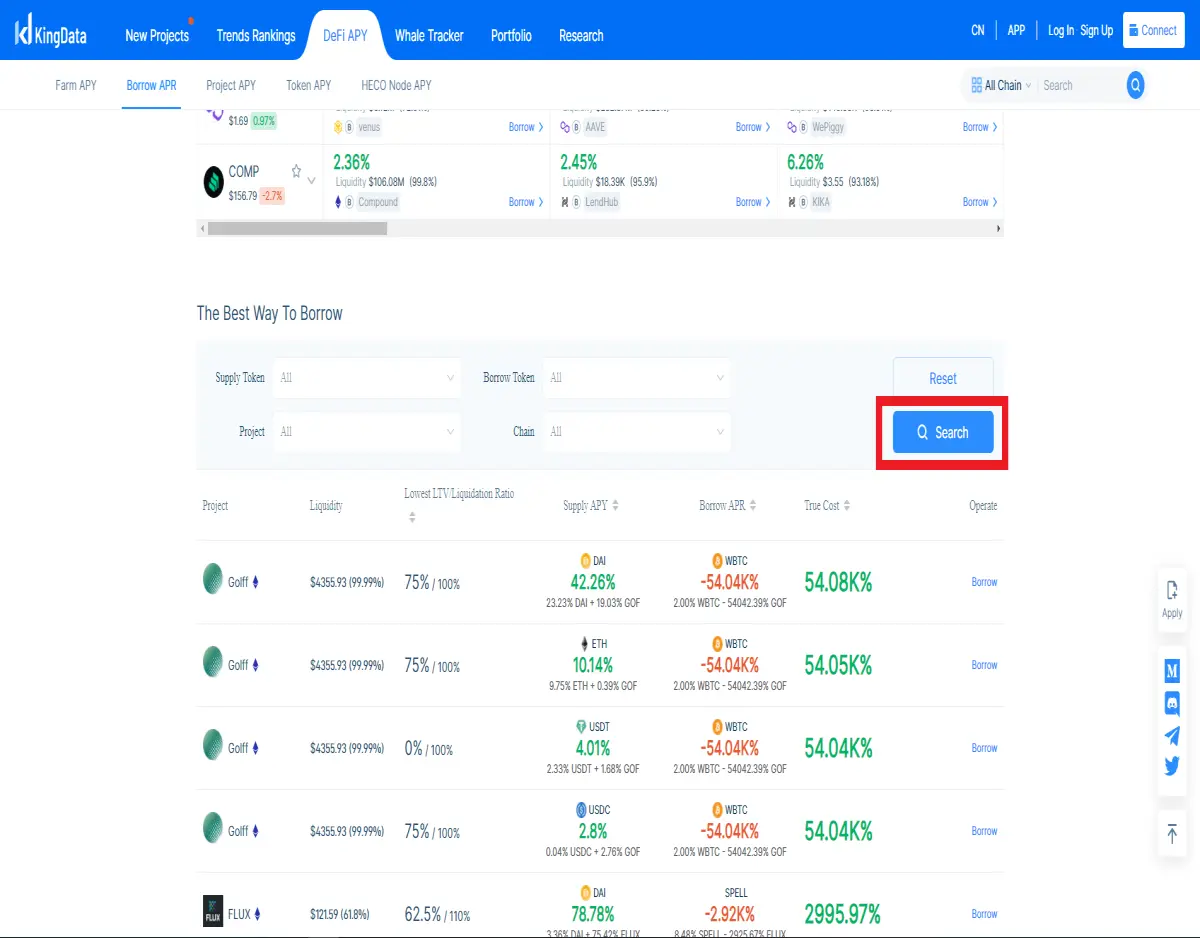
Task: Open the Discord social icon
Action: pyautogui.click(x=1172, y=703)
